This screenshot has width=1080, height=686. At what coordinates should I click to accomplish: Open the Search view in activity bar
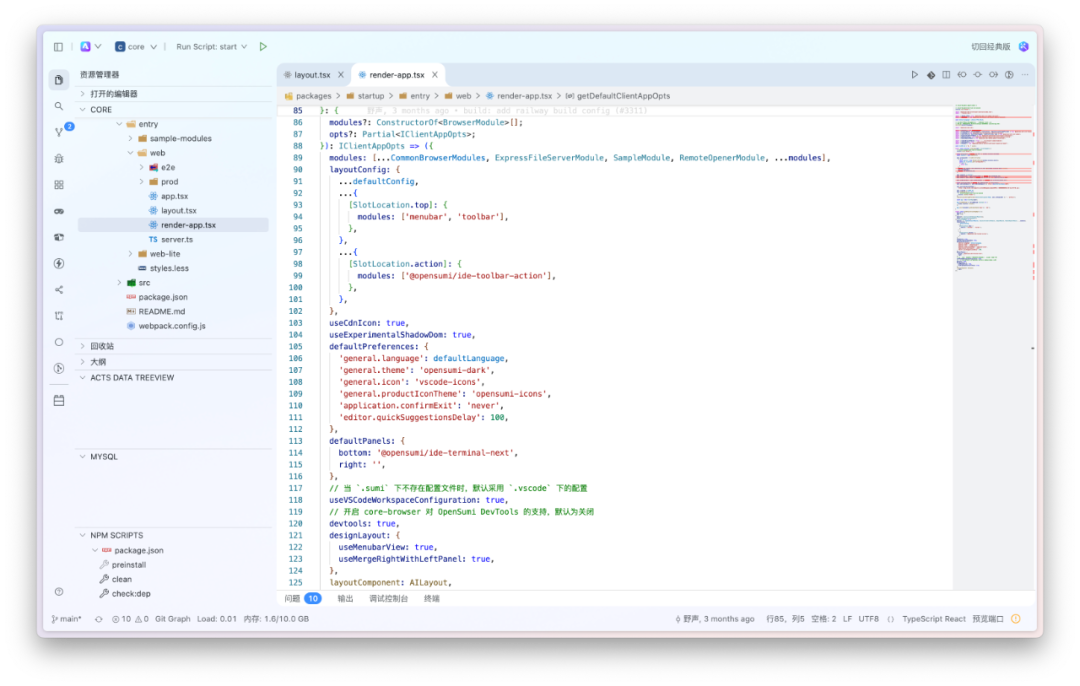pyautogui.click(x=59, y=106)
